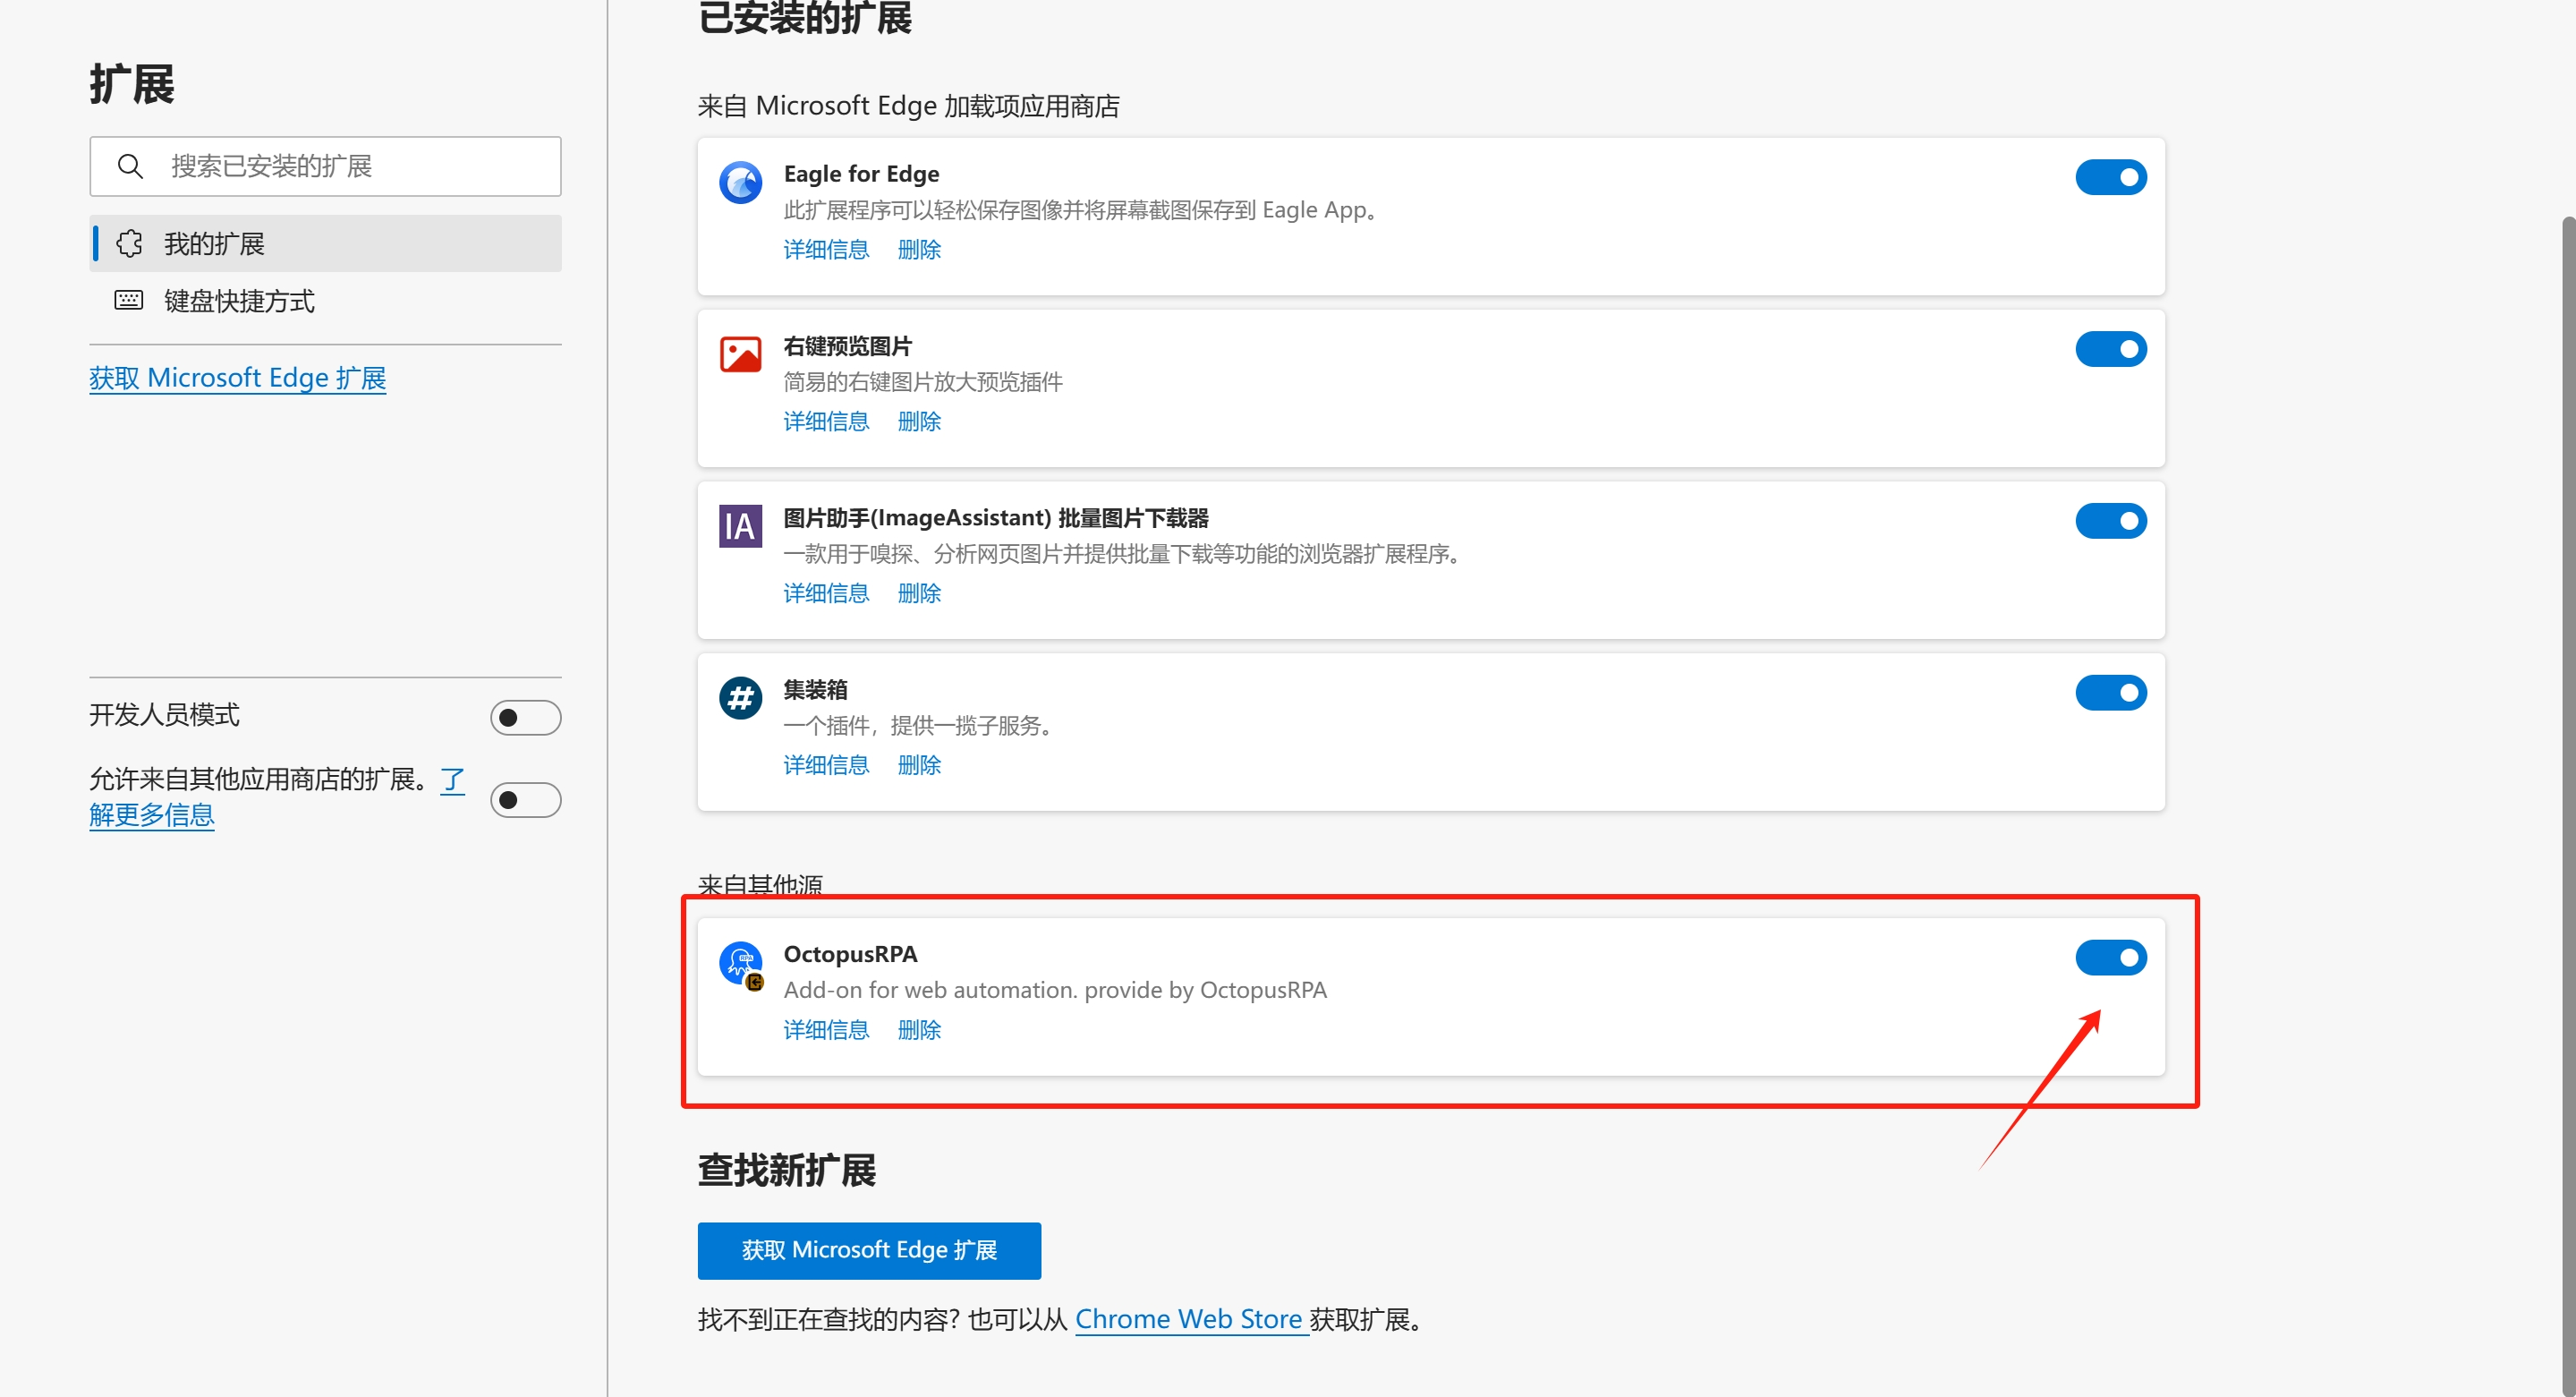Click the puzzle icon beside 我的扩展
The image size is (2576, 1397).
click(129, 243)
